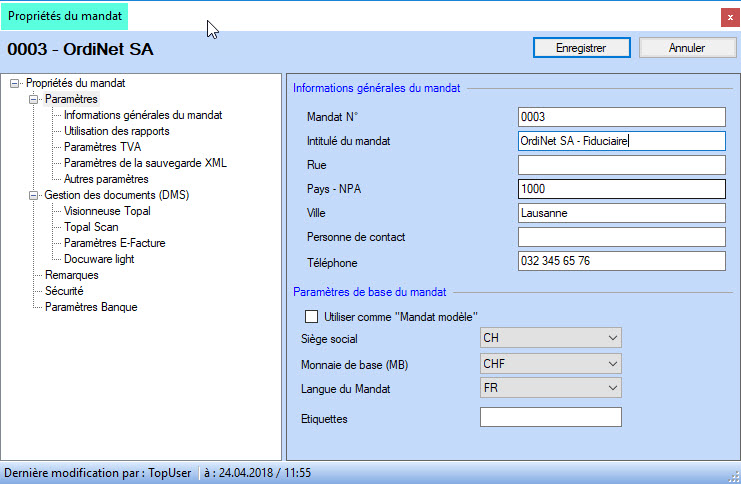Select Utilisation des rapports tree item

[x=116, y=131]
